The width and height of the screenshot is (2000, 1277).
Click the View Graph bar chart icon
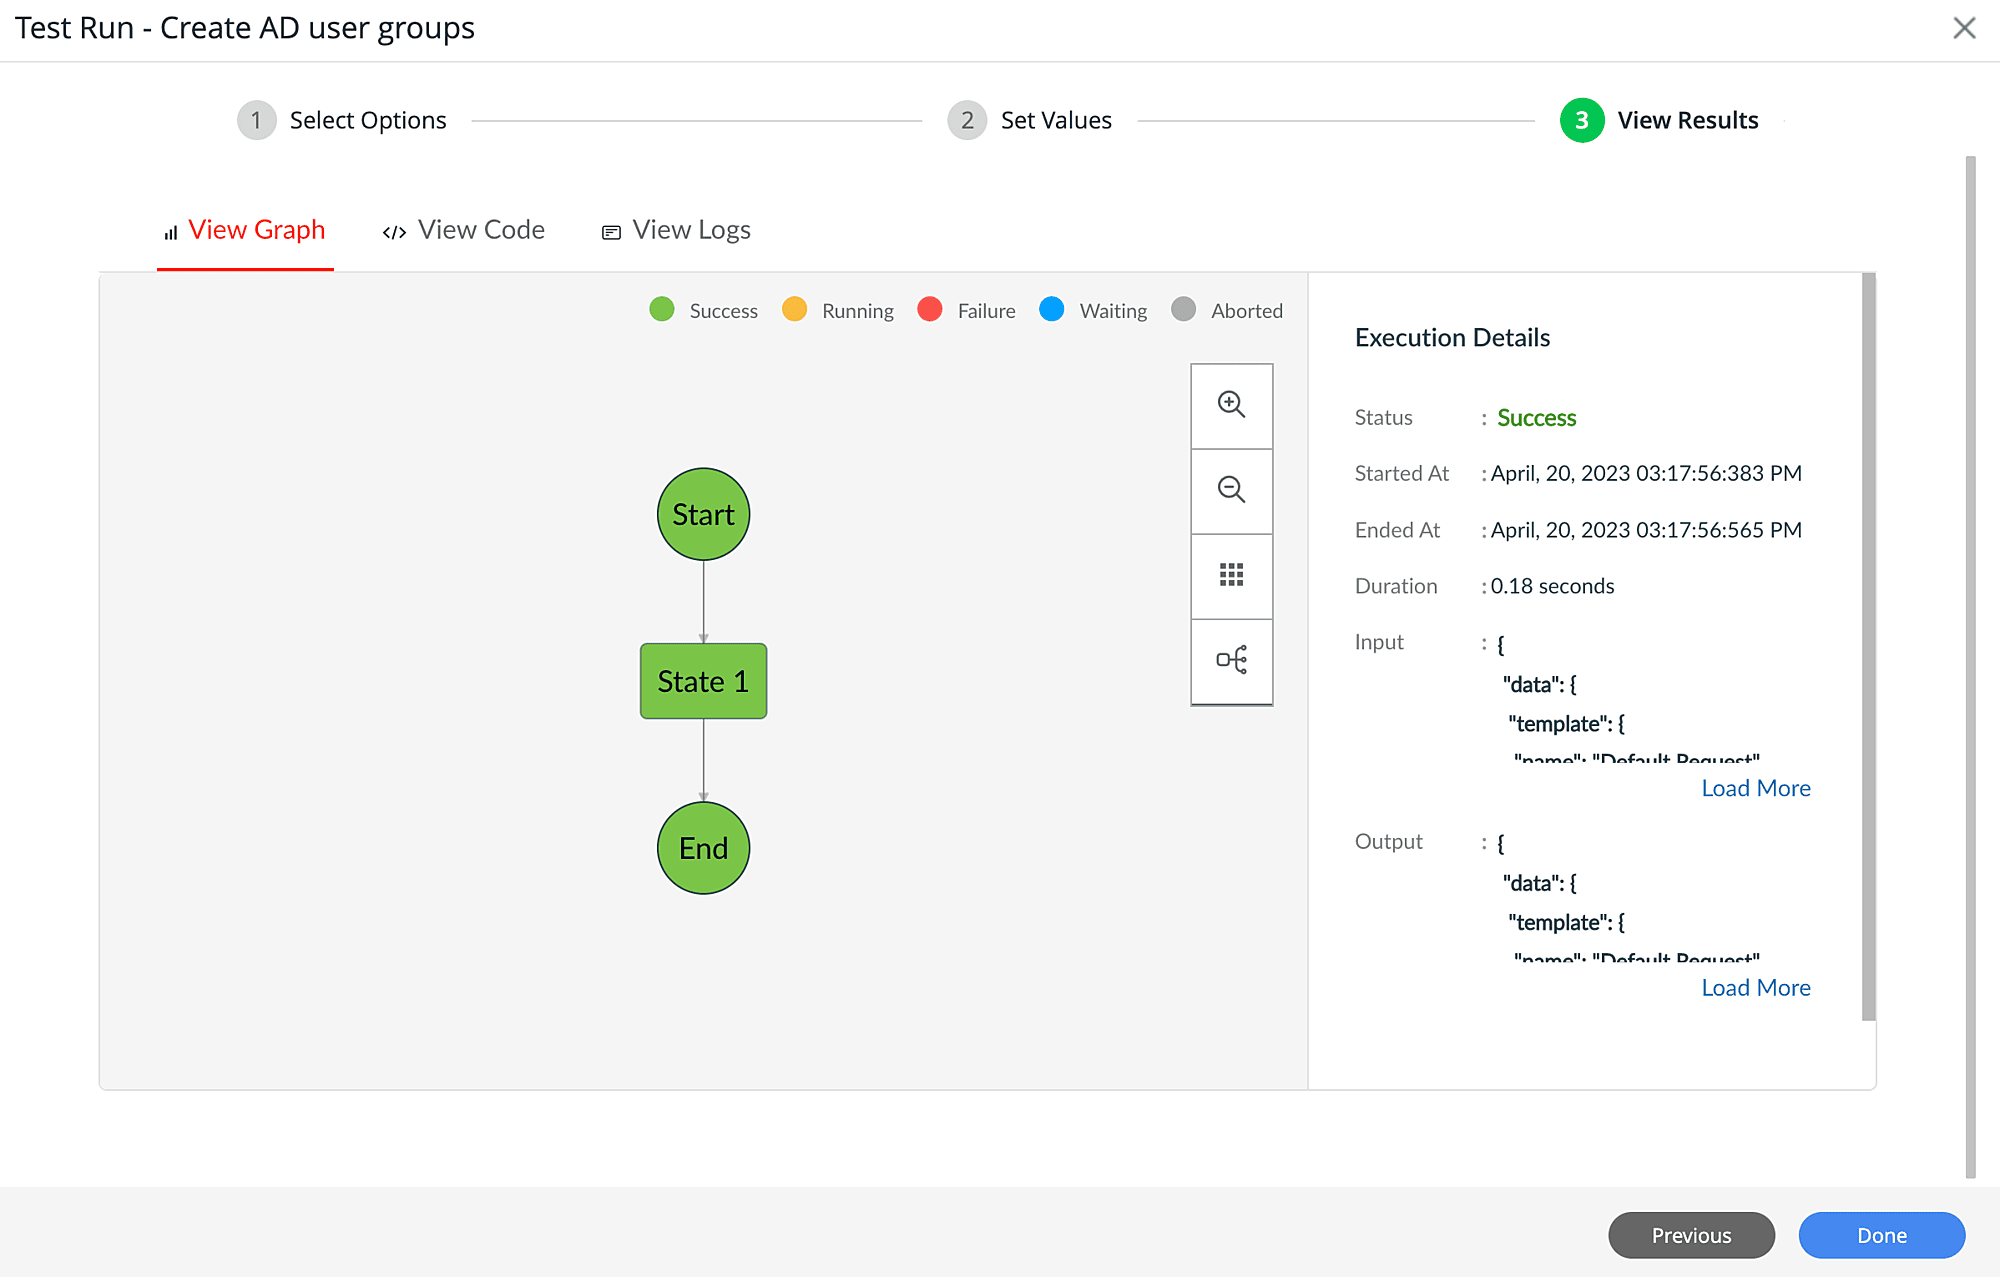click(171, 233)
